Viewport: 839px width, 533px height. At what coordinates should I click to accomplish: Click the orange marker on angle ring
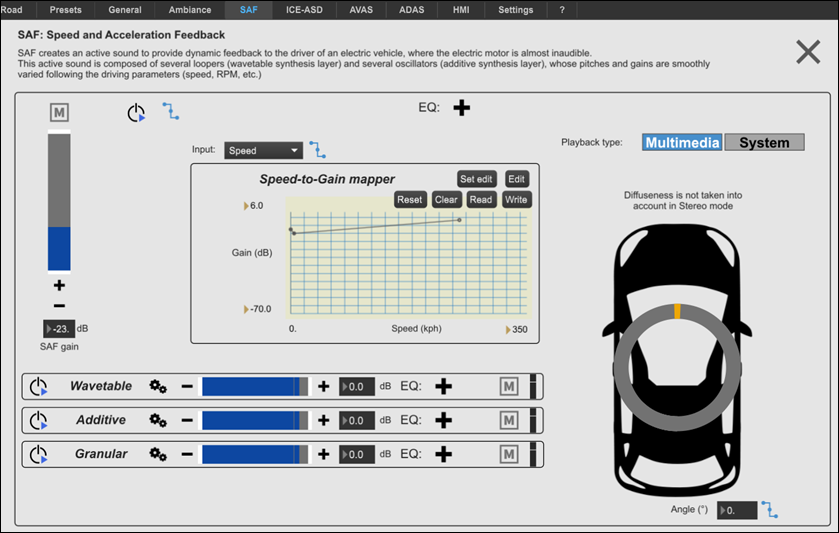click(x=677, y=311)
